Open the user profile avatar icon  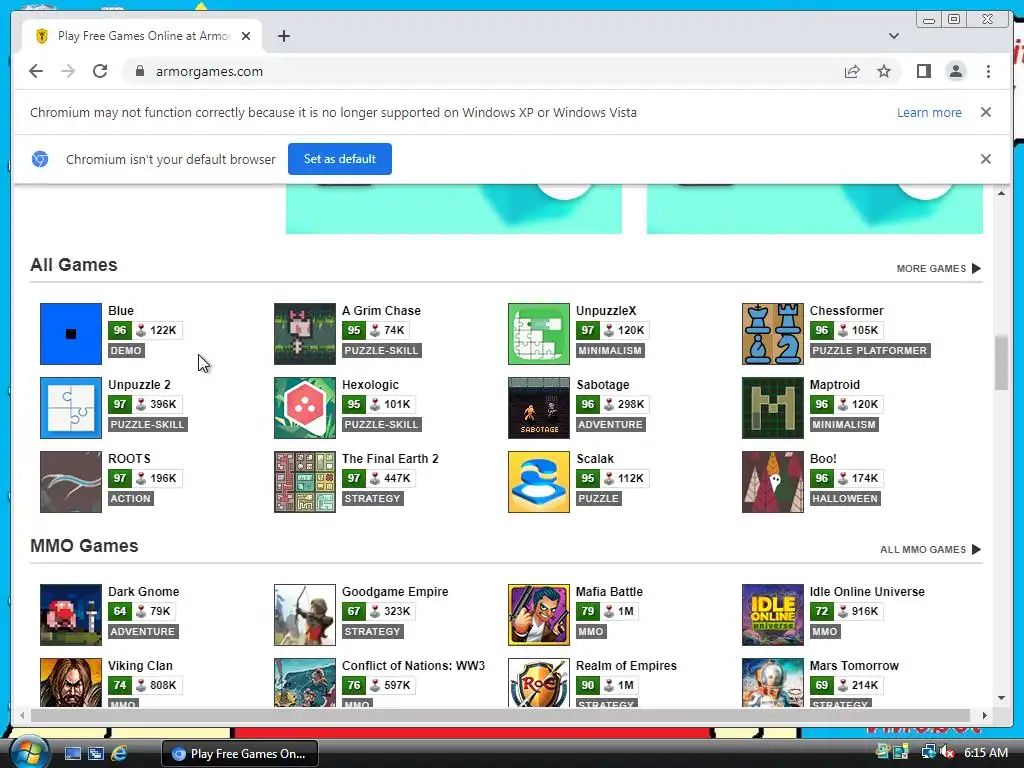pos(955,71)
